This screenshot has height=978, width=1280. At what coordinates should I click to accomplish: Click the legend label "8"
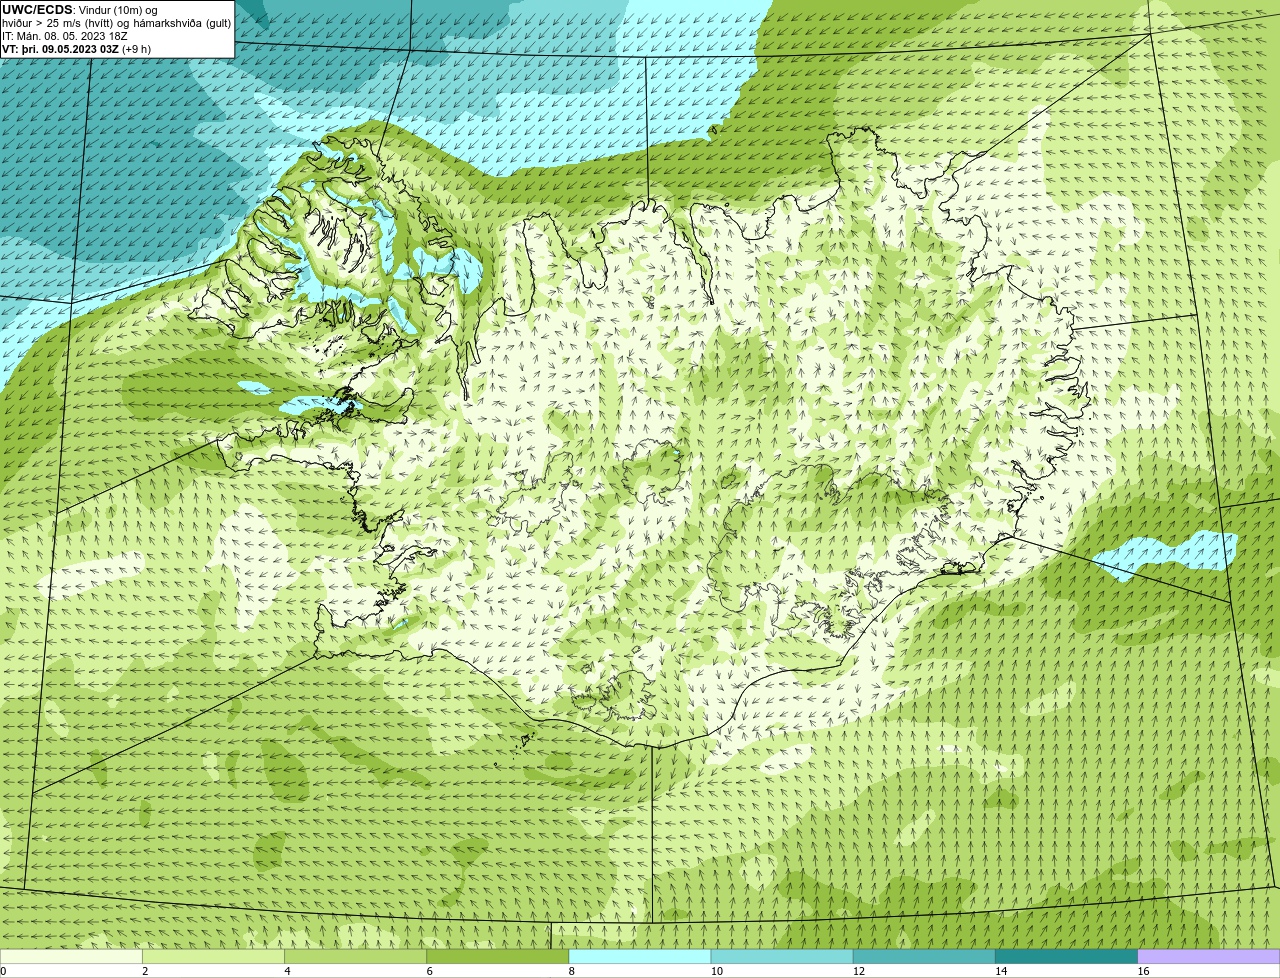click(571, 971)
